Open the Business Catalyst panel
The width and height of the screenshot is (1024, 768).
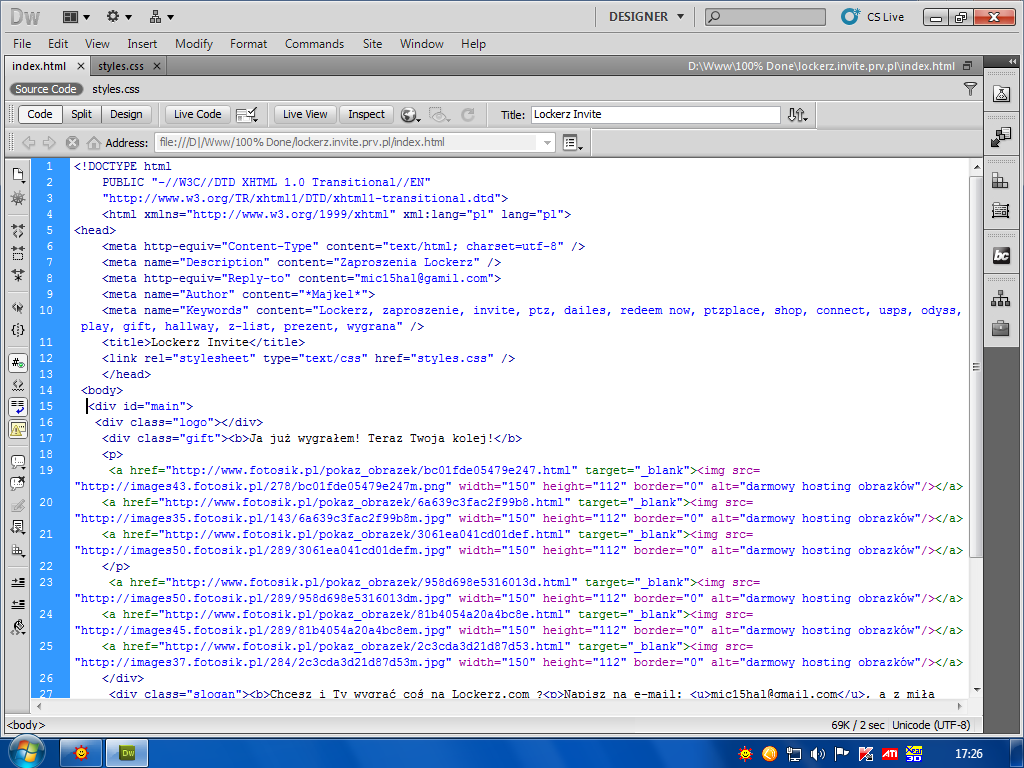point(1001,255)
